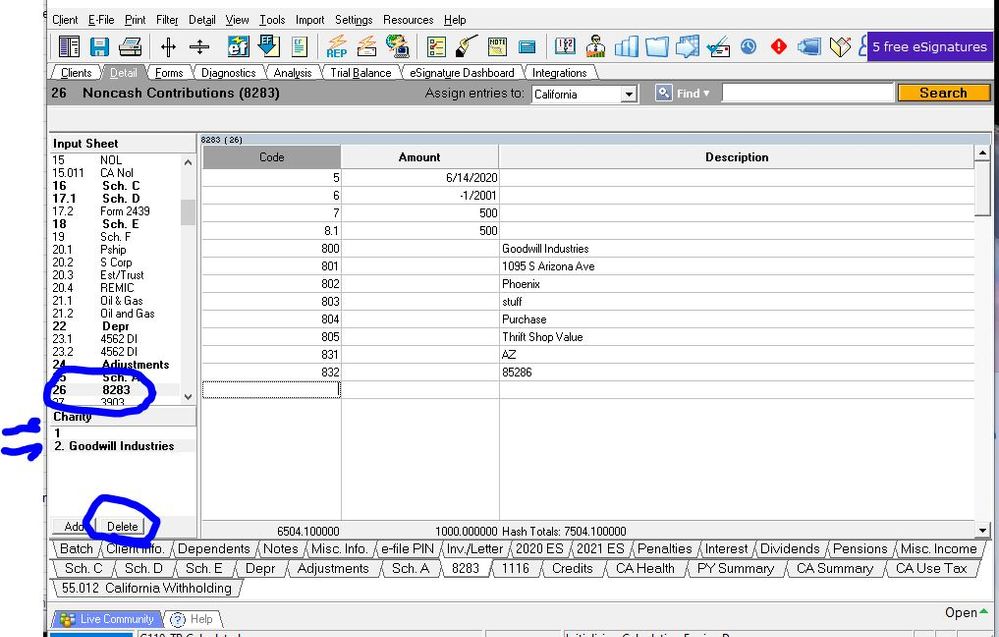Click the Print toolbar icon
The width and height of the screenshot is (999, 637).
click(x=130, y=46)
